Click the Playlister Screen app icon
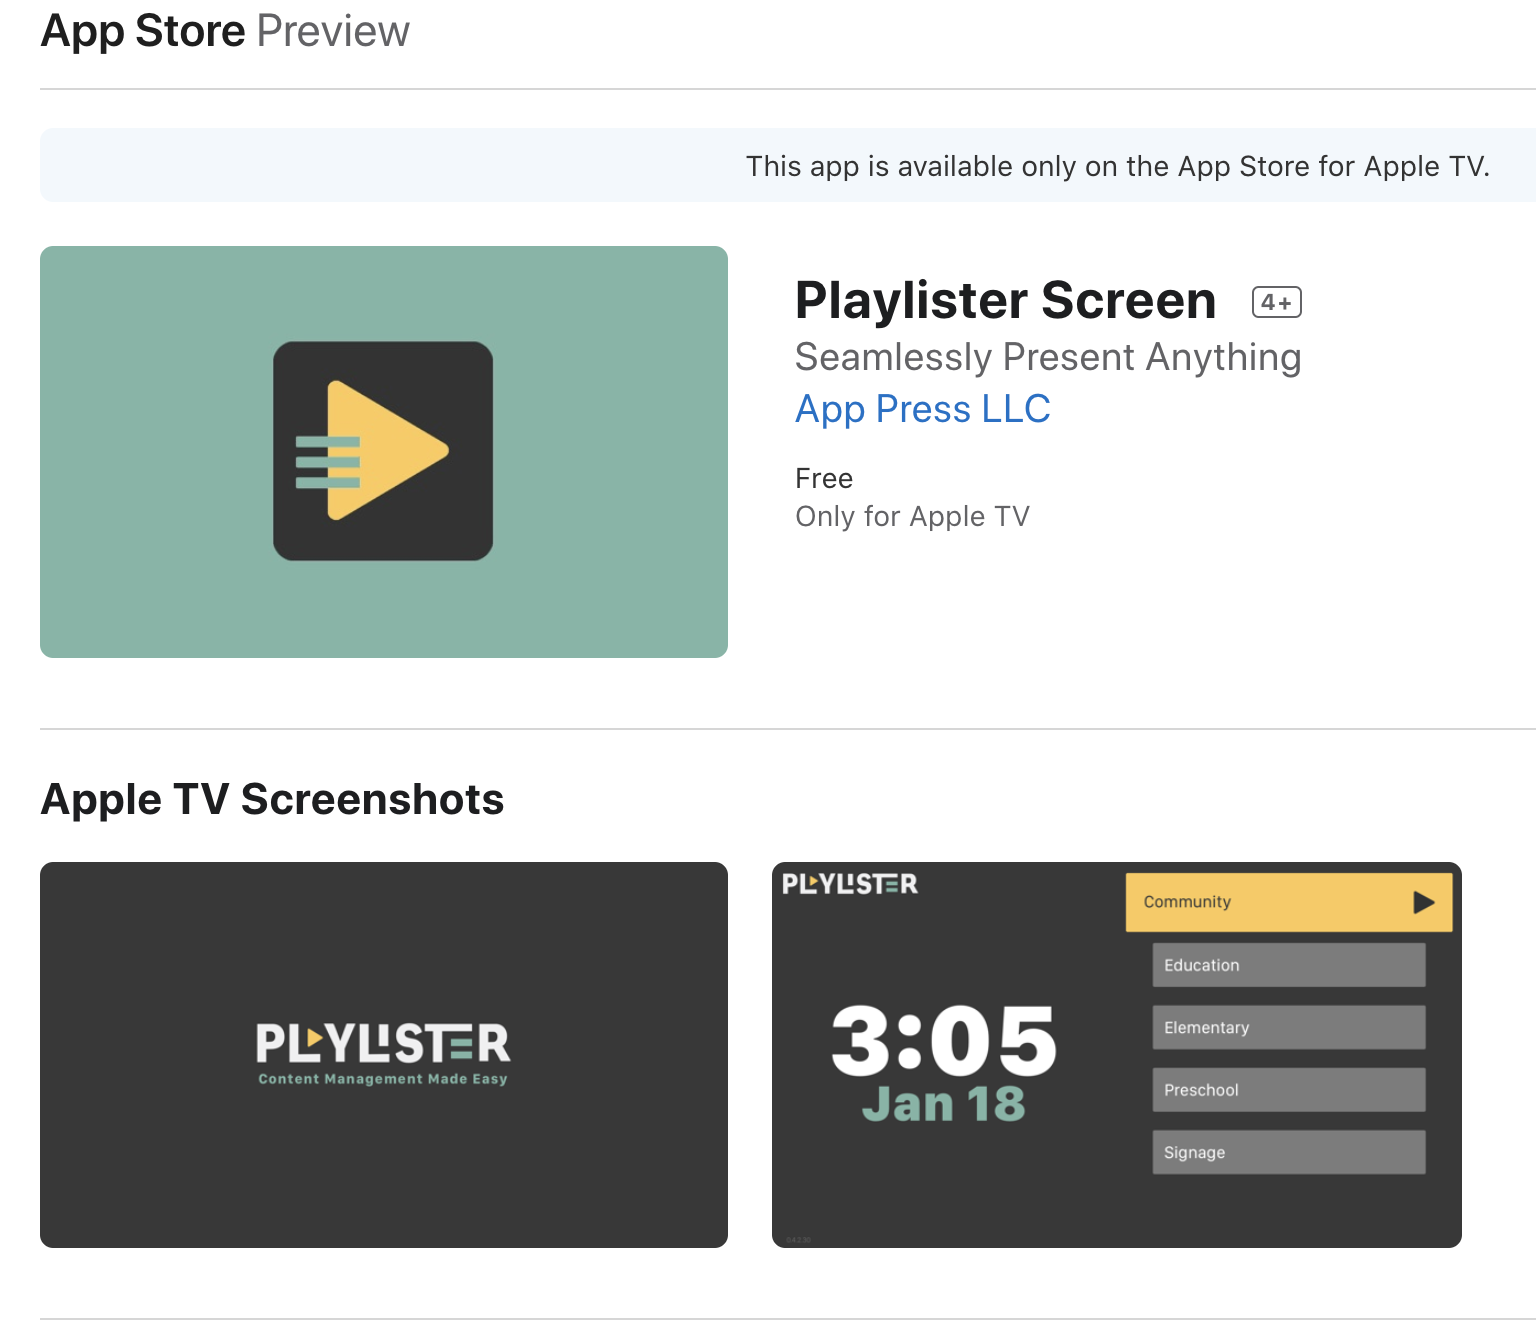1536x1322 pixels. [x=384, y=452]
